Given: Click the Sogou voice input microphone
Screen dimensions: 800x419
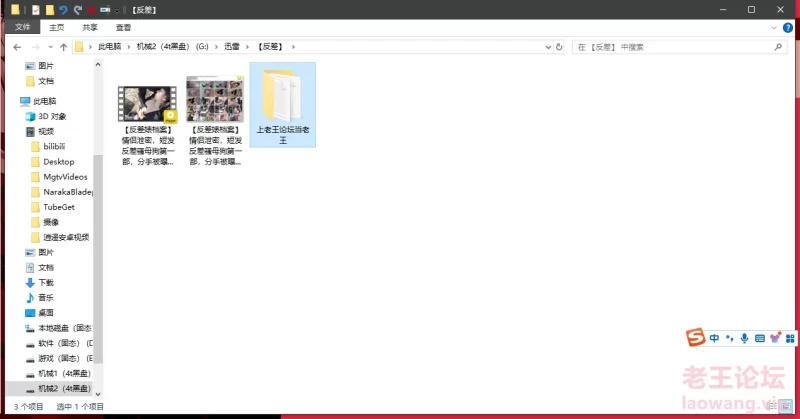Looking at the screenshot, I should [744, 338].
